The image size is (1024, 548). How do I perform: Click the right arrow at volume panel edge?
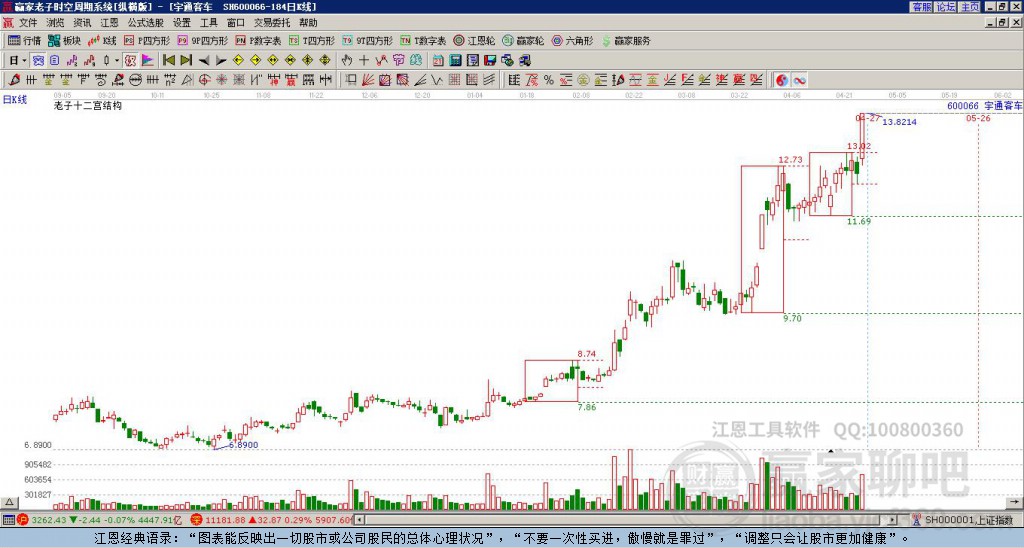pos(1014,502)
